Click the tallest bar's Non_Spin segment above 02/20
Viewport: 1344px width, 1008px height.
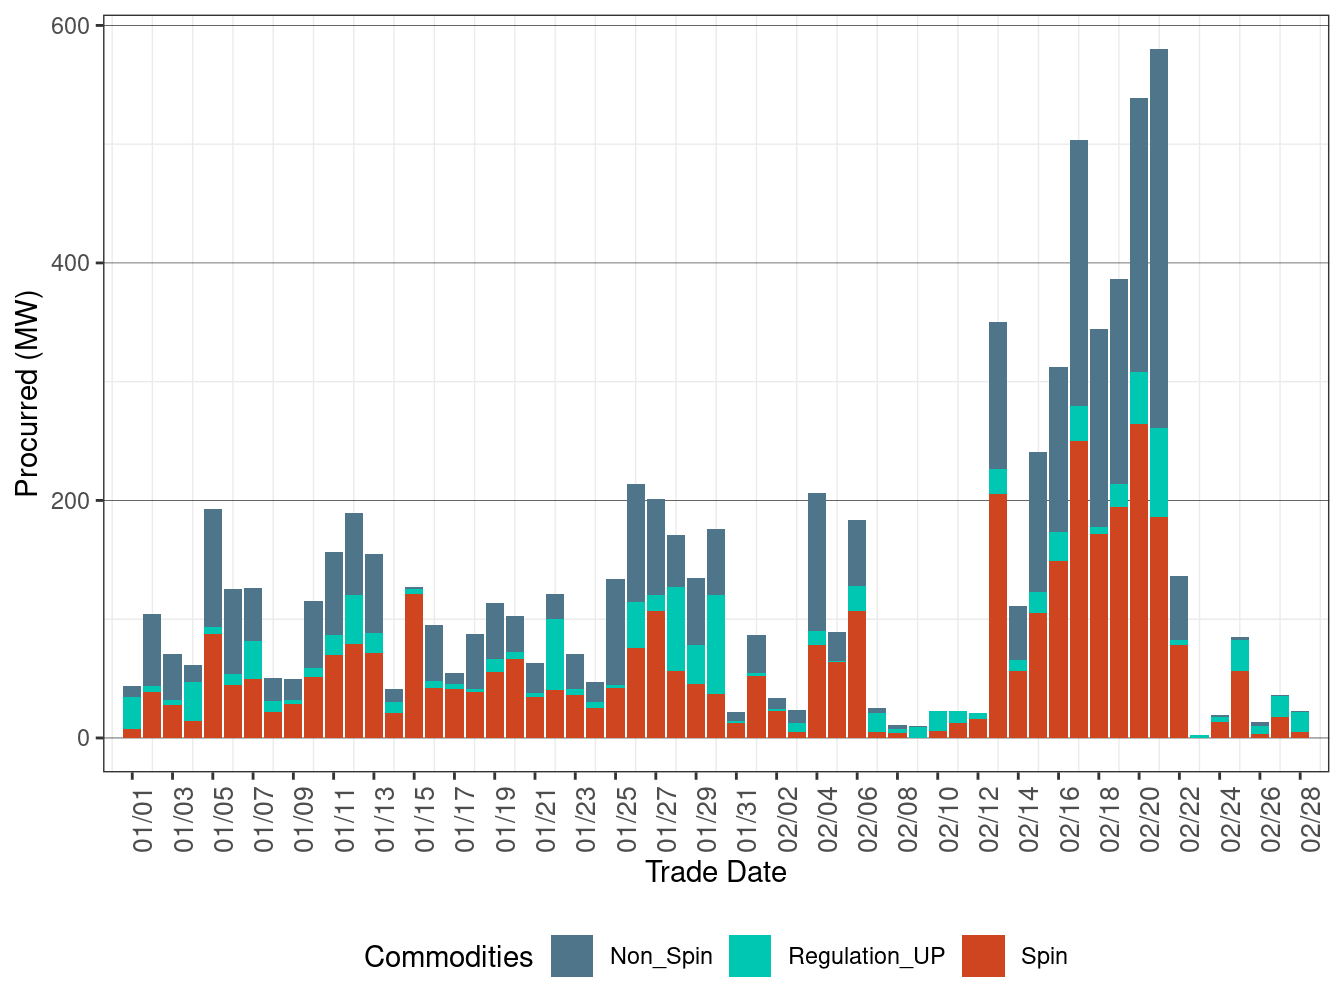[1159, 239]
